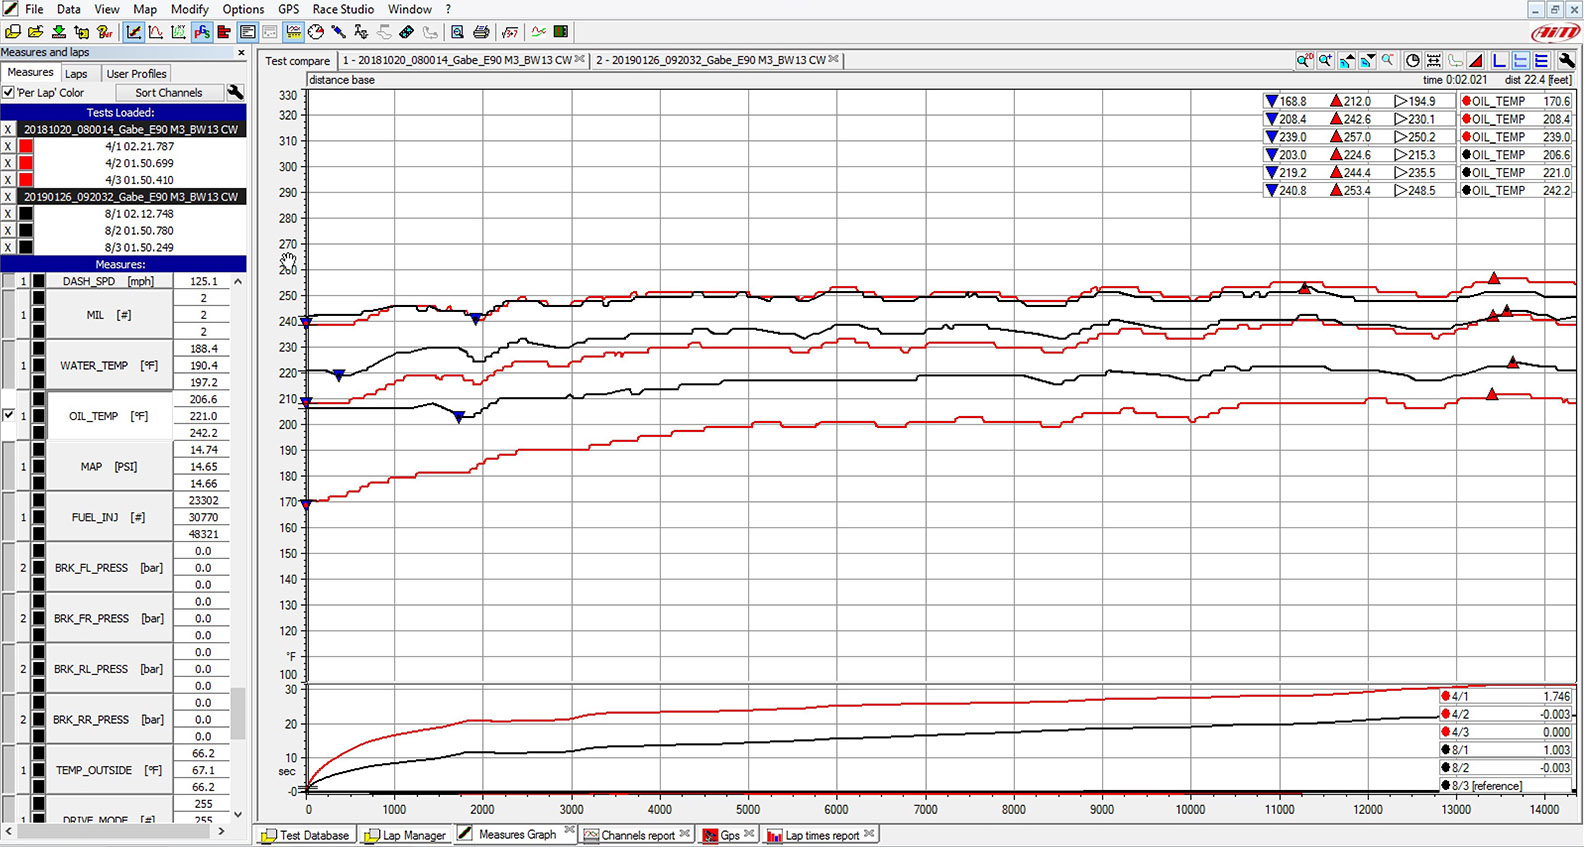Click the XY Plot toolbar icon

(178, 32)
